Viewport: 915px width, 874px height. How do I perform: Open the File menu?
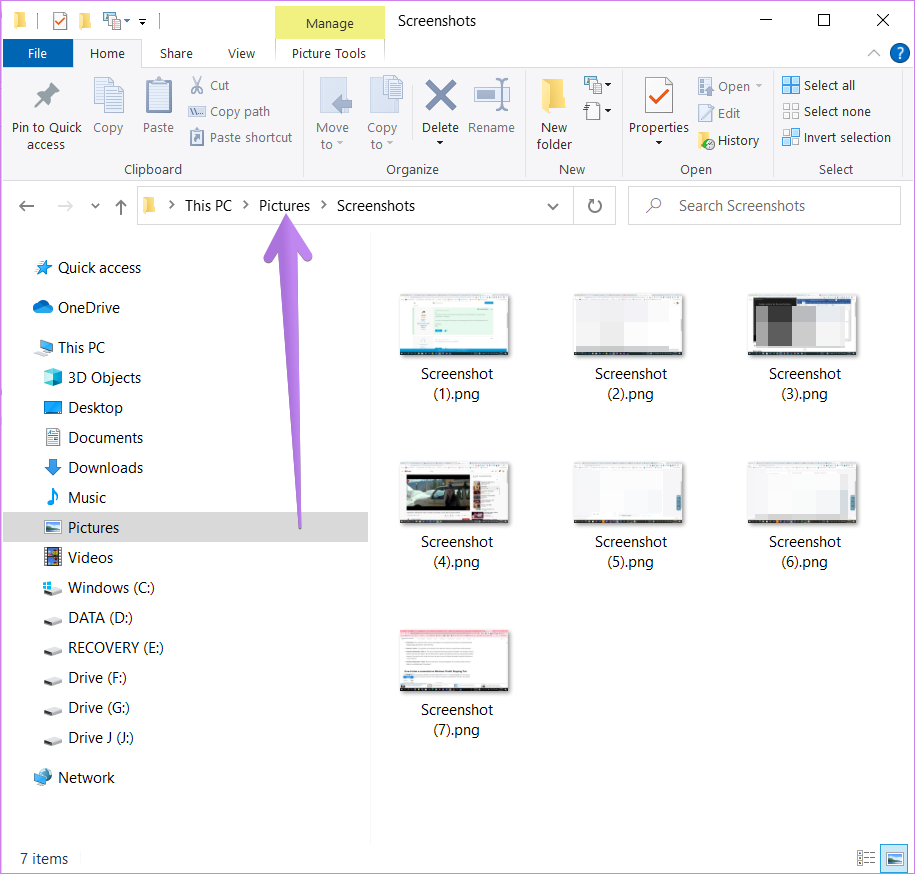[x=38, y=53]
